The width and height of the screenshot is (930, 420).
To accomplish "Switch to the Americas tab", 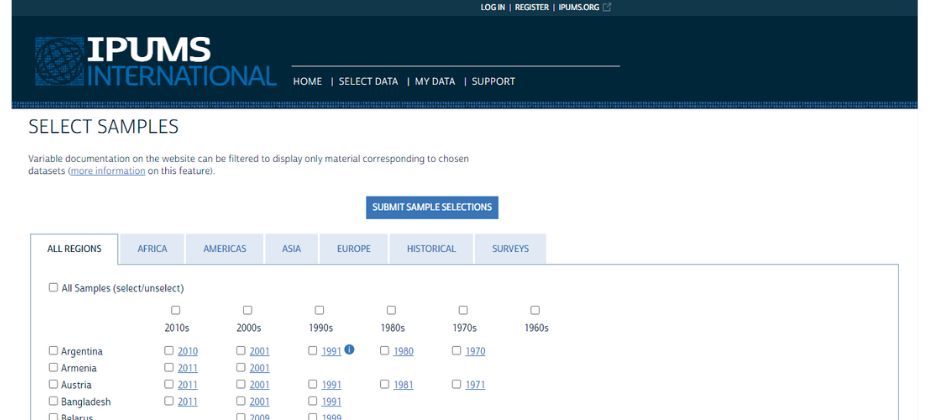I will click(225, 249).
